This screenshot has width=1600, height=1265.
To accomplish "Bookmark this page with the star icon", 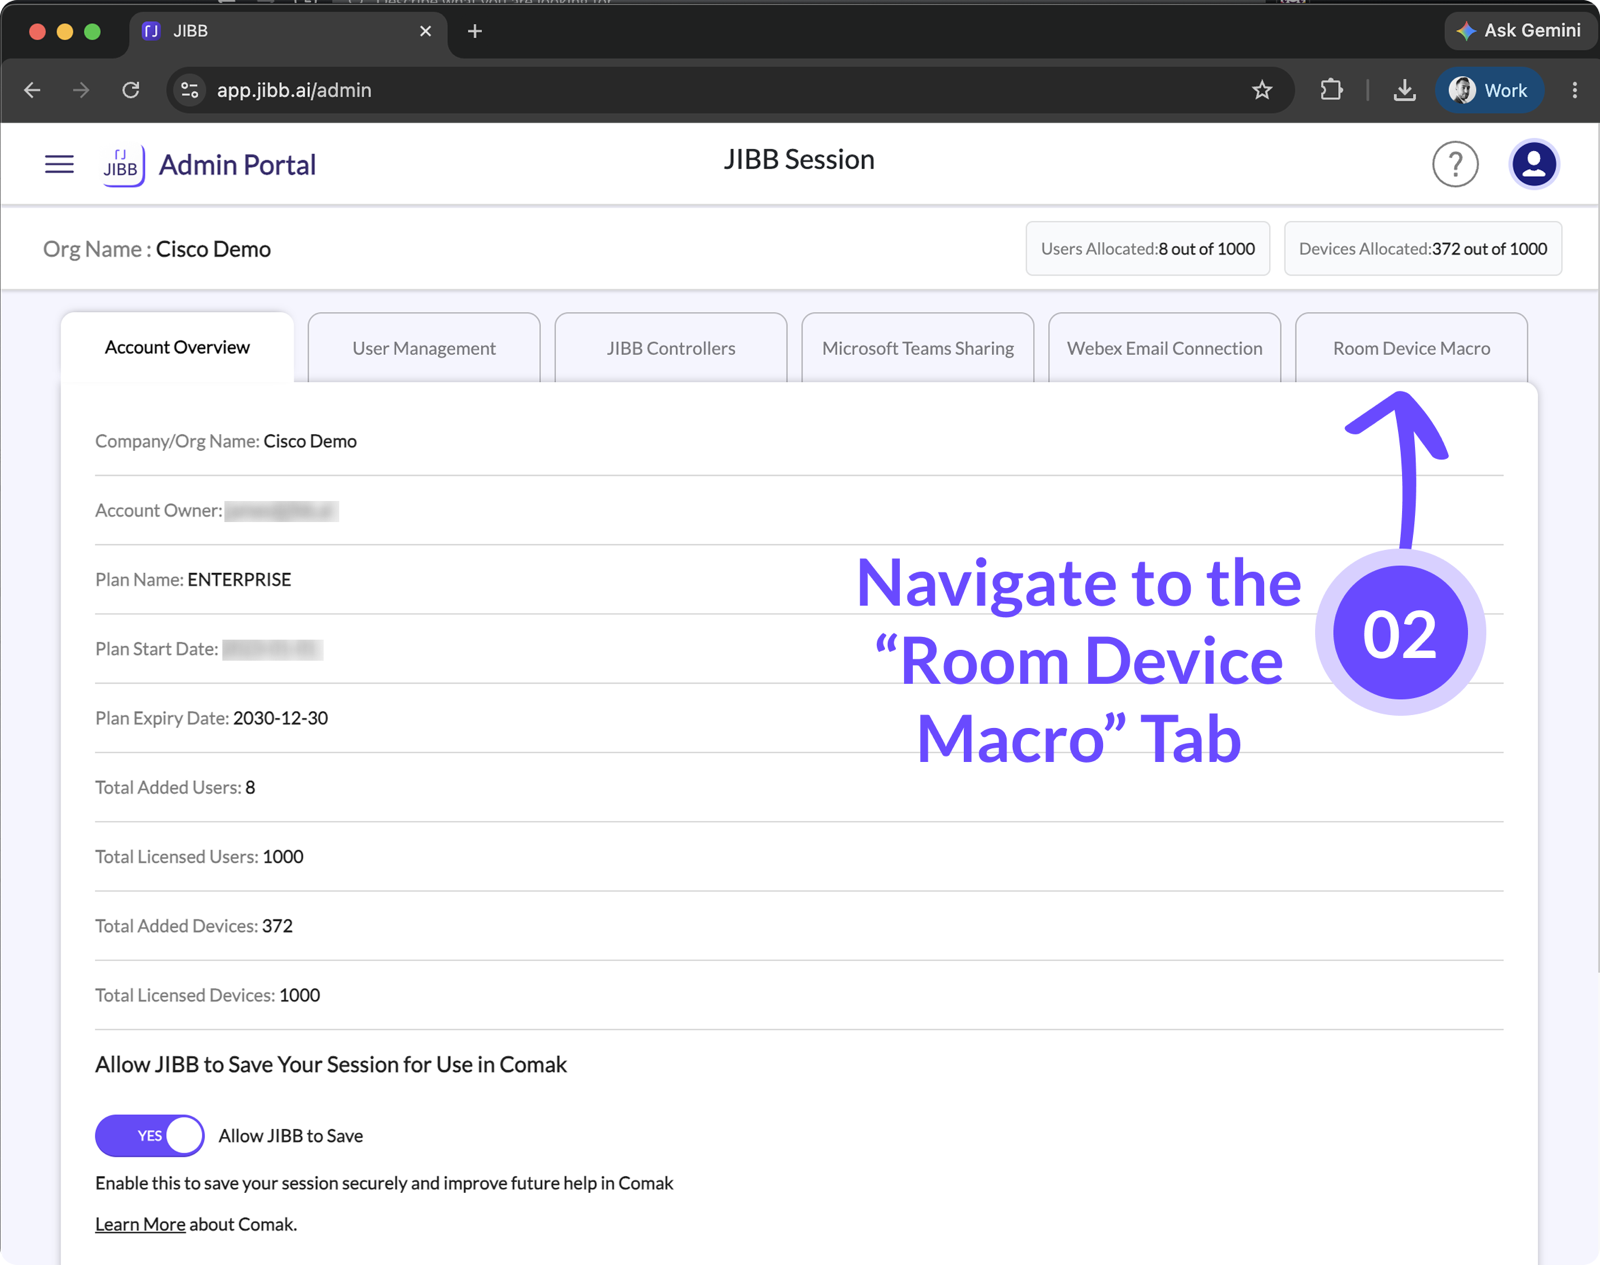I will click(1262, 90).
